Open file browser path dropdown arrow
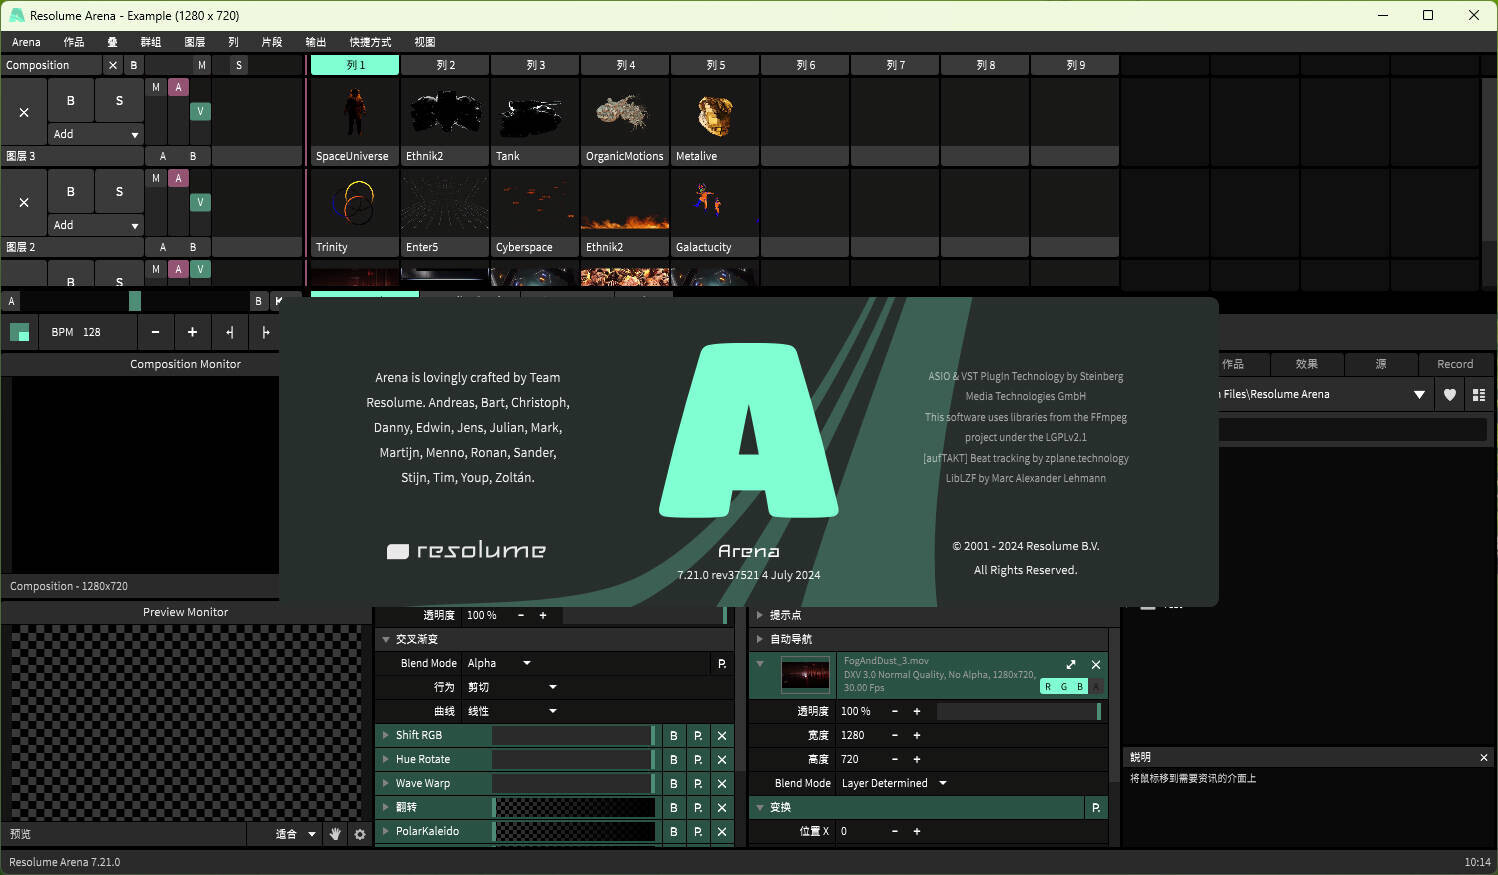The image size is (1498, 875). [1419, 394]
